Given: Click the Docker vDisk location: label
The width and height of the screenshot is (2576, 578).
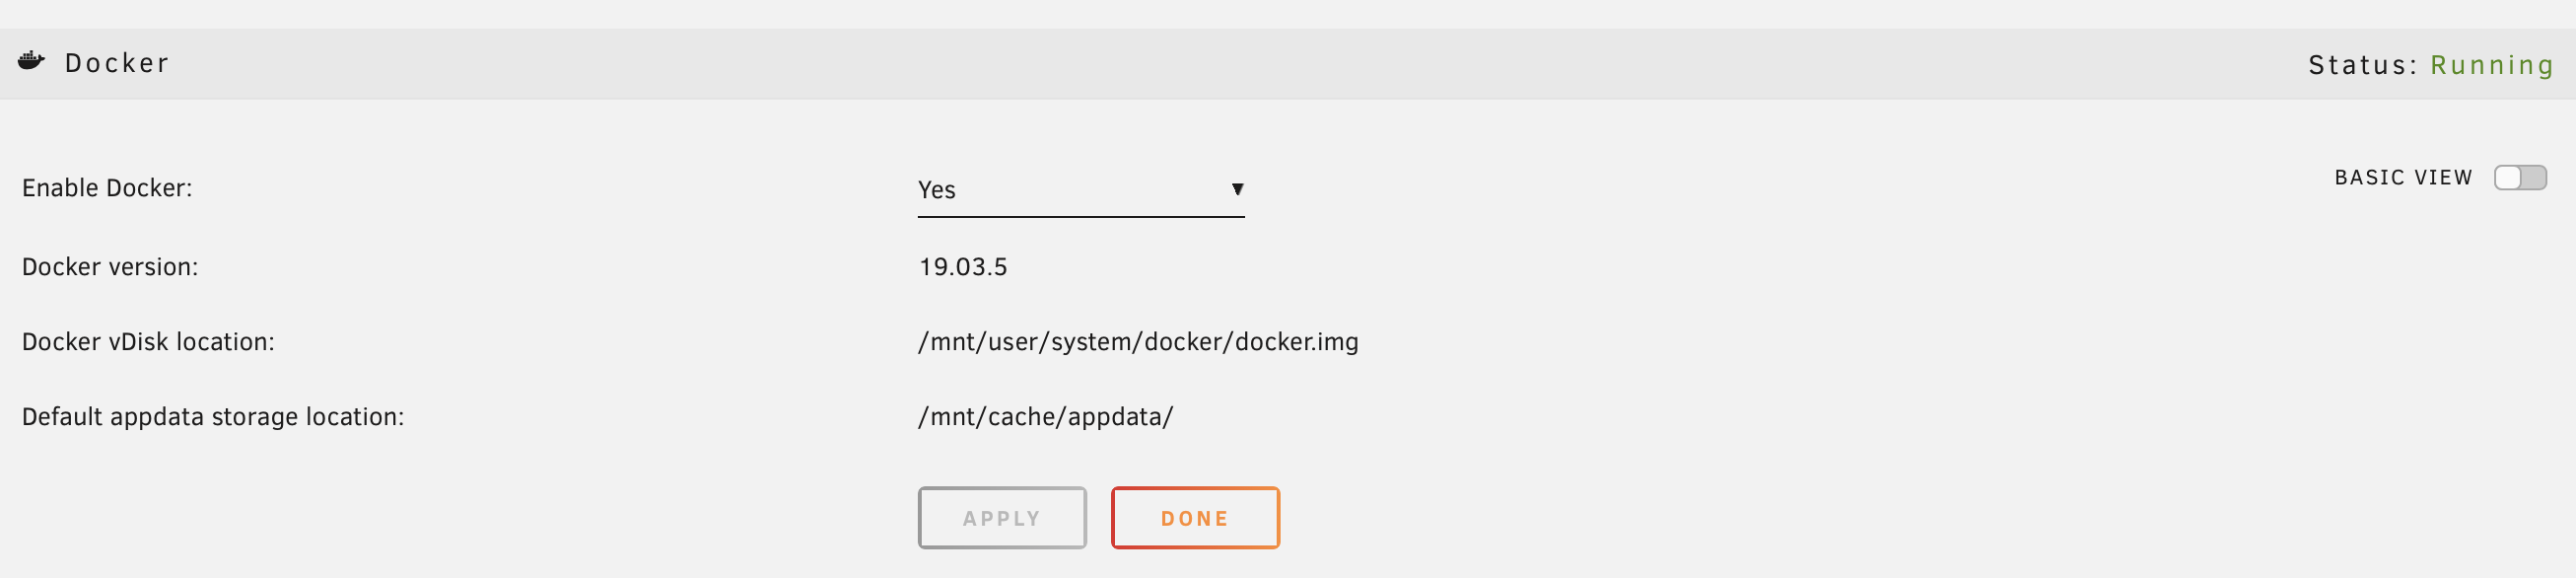Looking at the screenshot, I should pyautogui.click(x=148, y=342).
